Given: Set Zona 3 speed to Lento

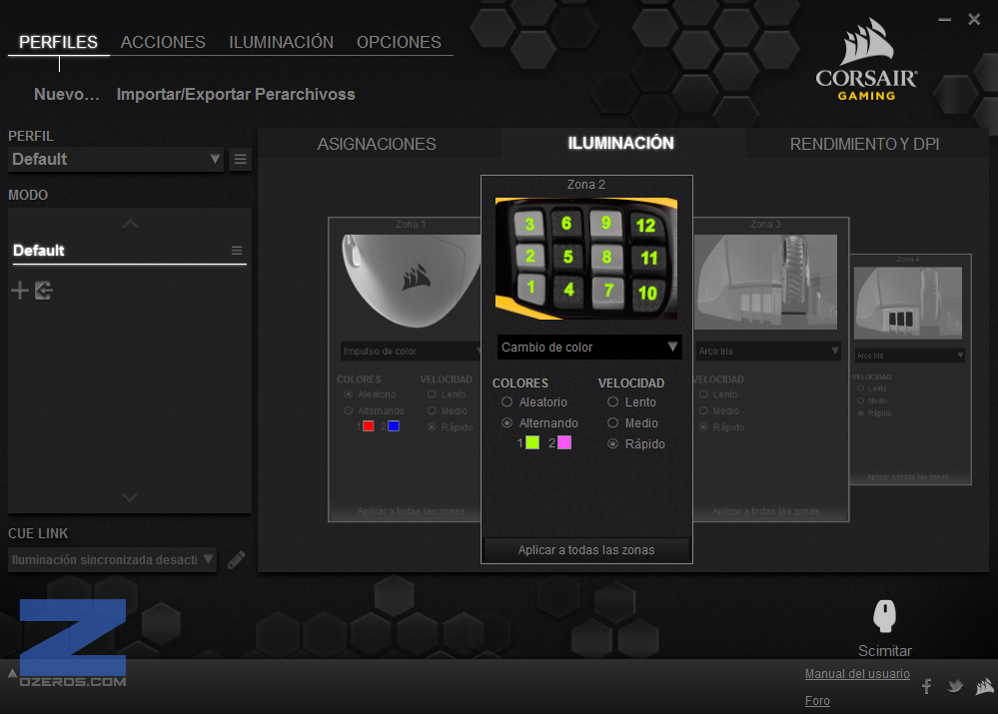Looking at the screenshot, I should (703, 395).
